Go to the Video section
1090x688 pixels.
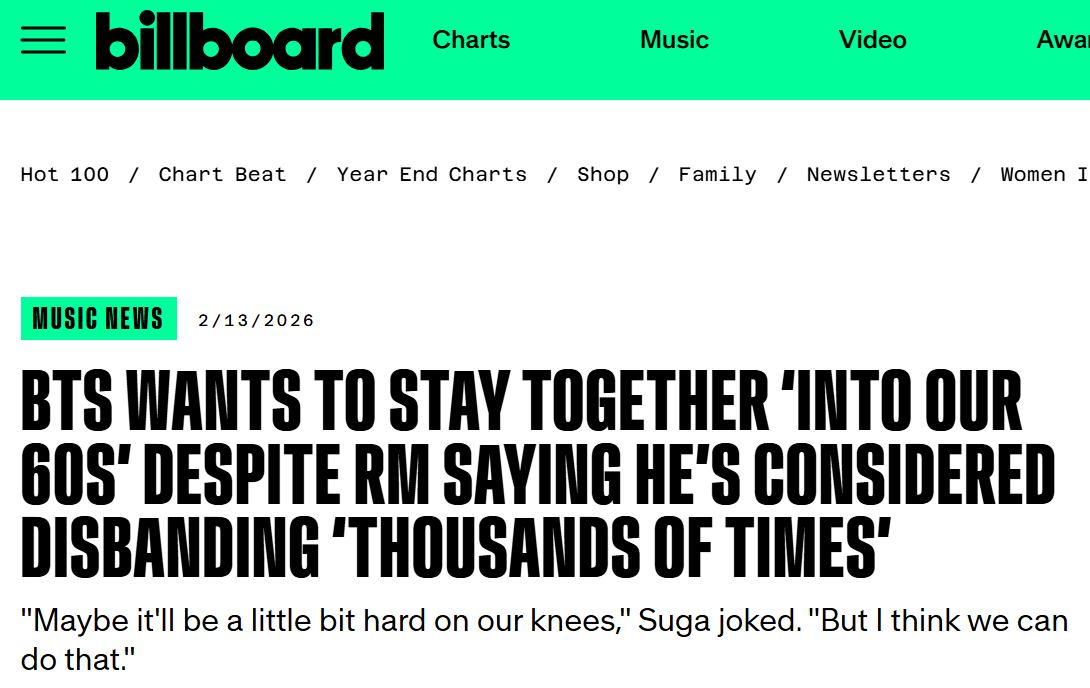[x=872, y=40]
